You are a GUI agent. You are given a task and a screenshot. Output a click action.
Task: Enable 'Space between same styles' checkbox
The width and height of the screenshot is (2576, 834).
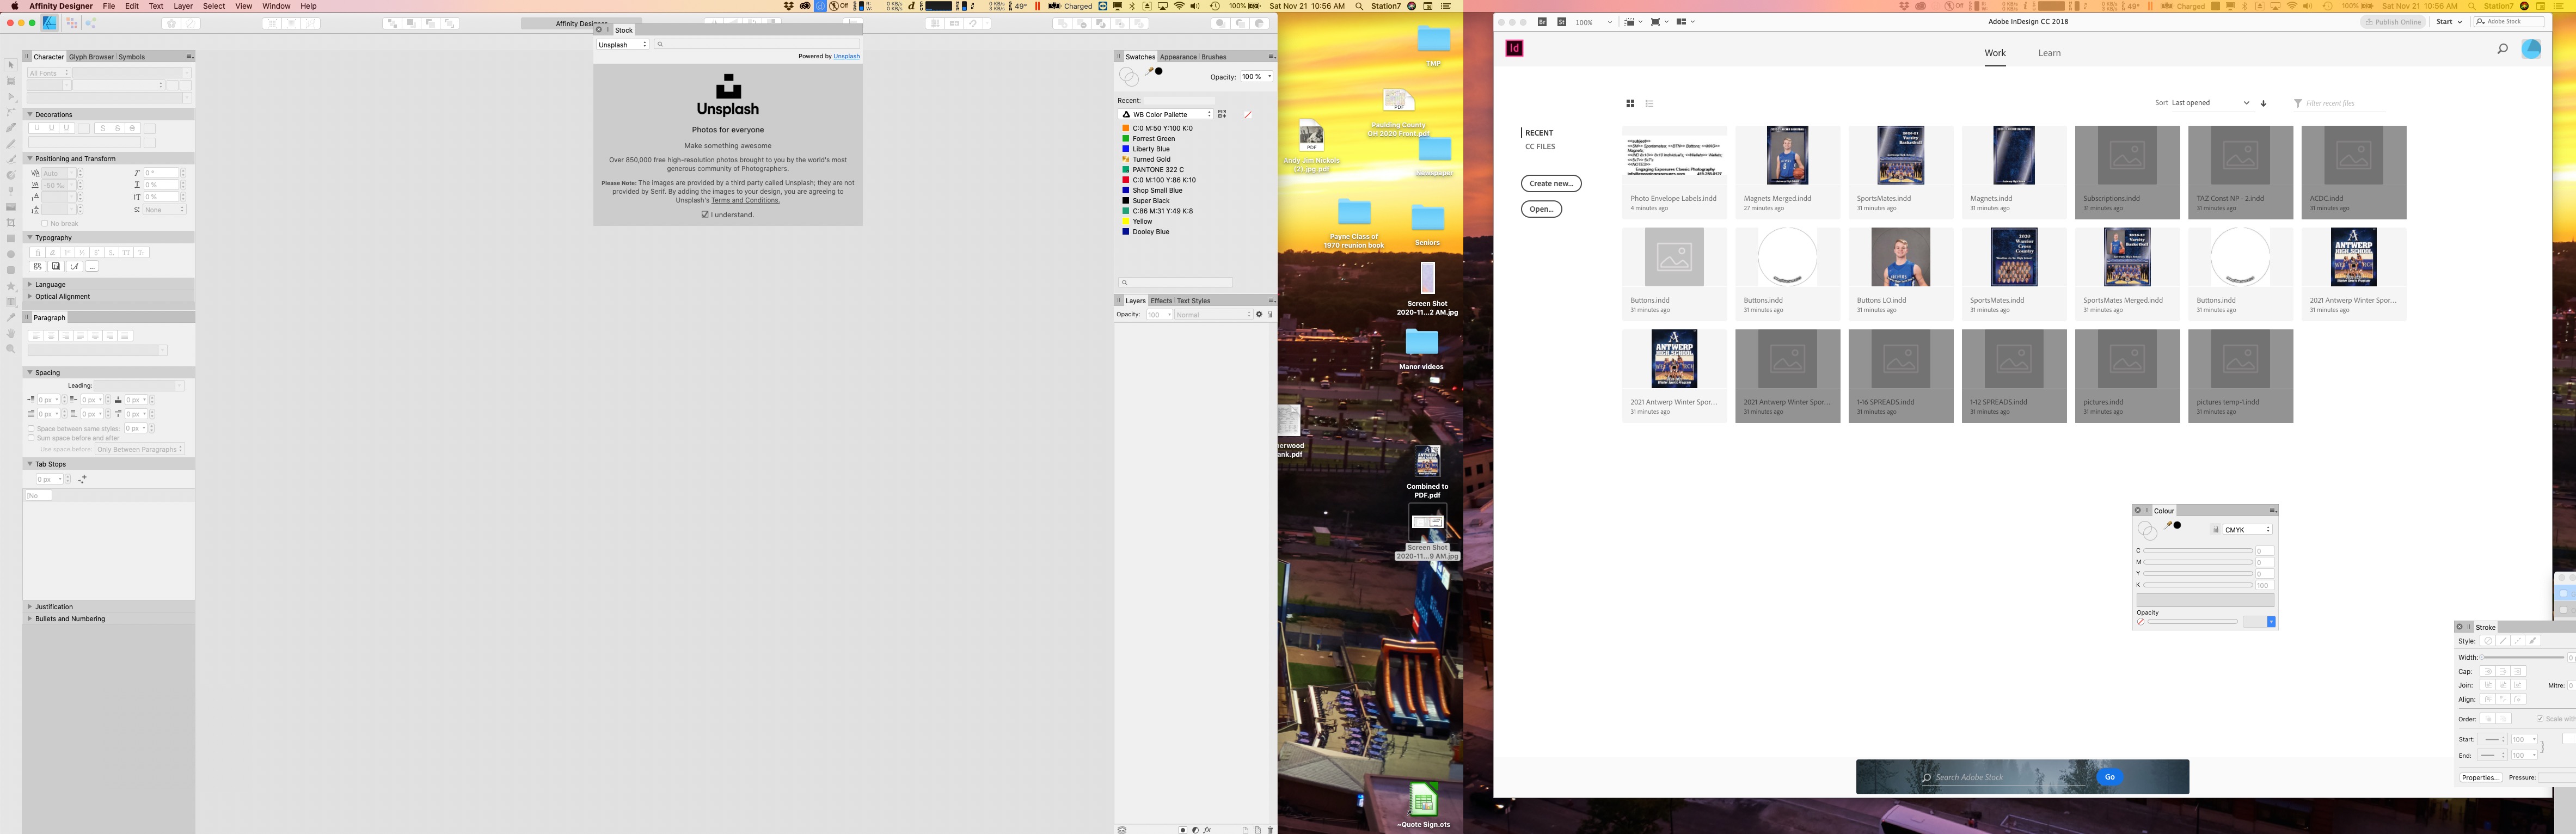(x=31, y=428)
